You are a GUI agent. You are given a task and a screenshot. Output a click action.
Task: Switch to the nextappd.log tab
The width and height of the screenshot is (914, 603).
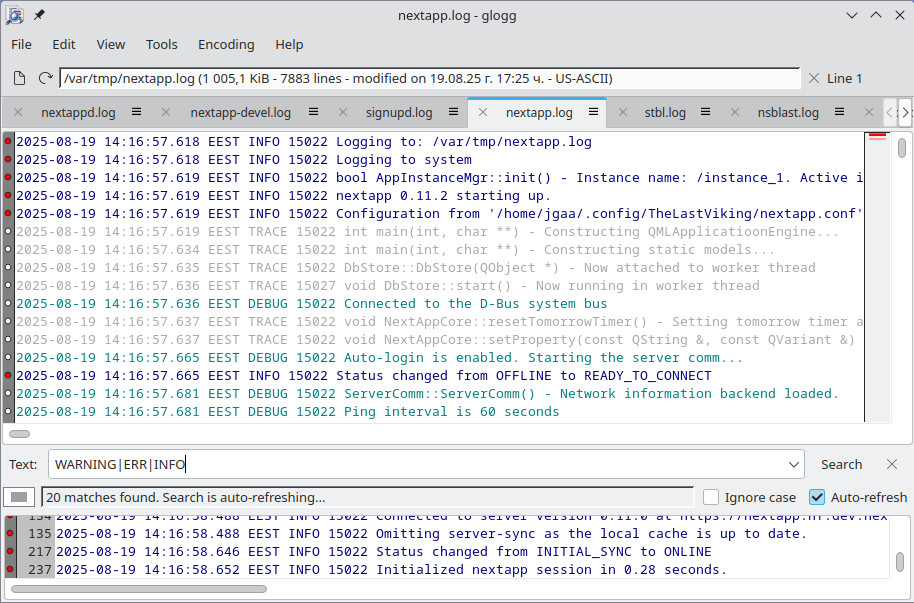click(78, 113)
